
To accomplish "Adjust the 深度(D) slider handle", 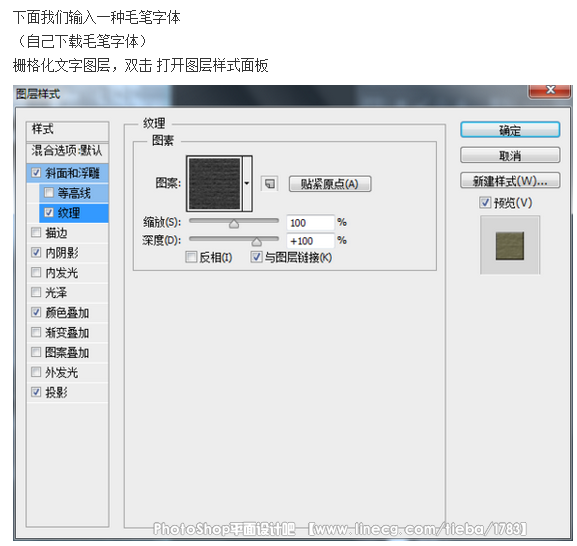I will tap(257, 242).
